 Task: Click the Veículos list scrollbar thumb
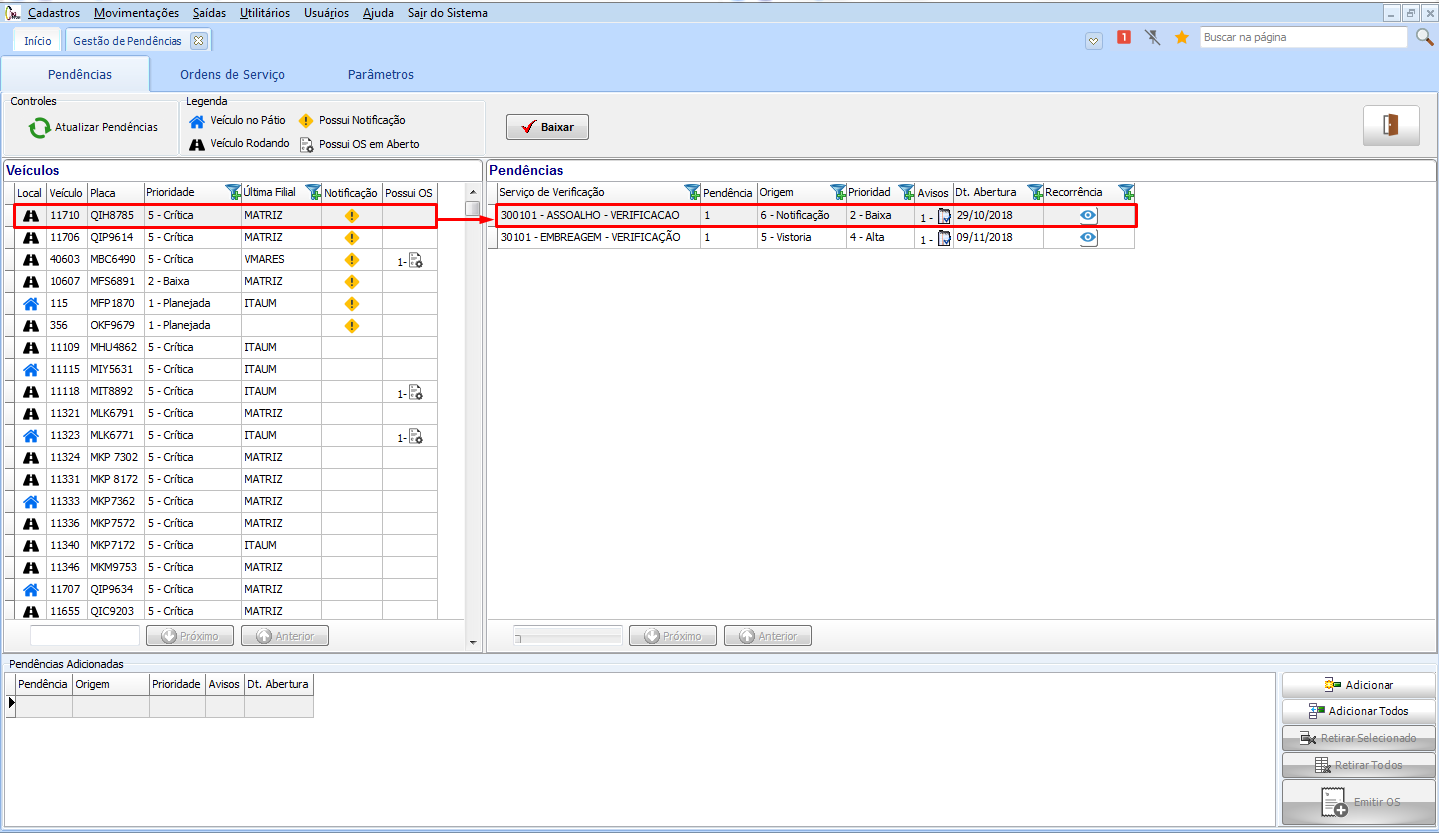tap(472, 208)
